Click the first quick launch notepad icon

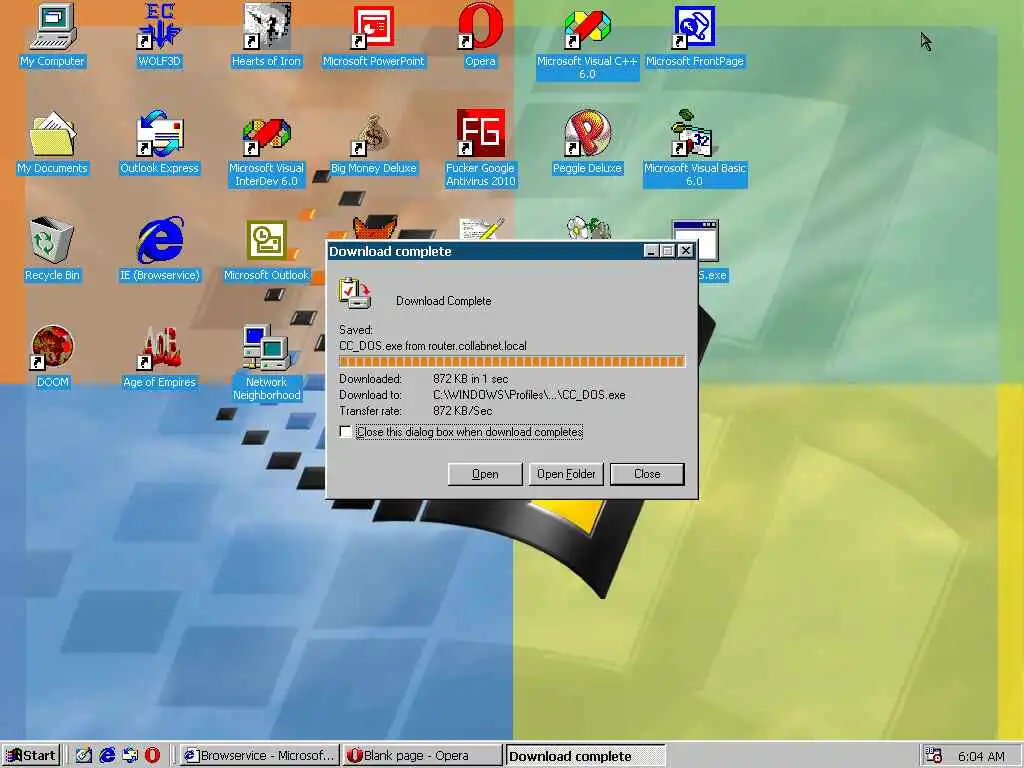[x=83, y=756]
